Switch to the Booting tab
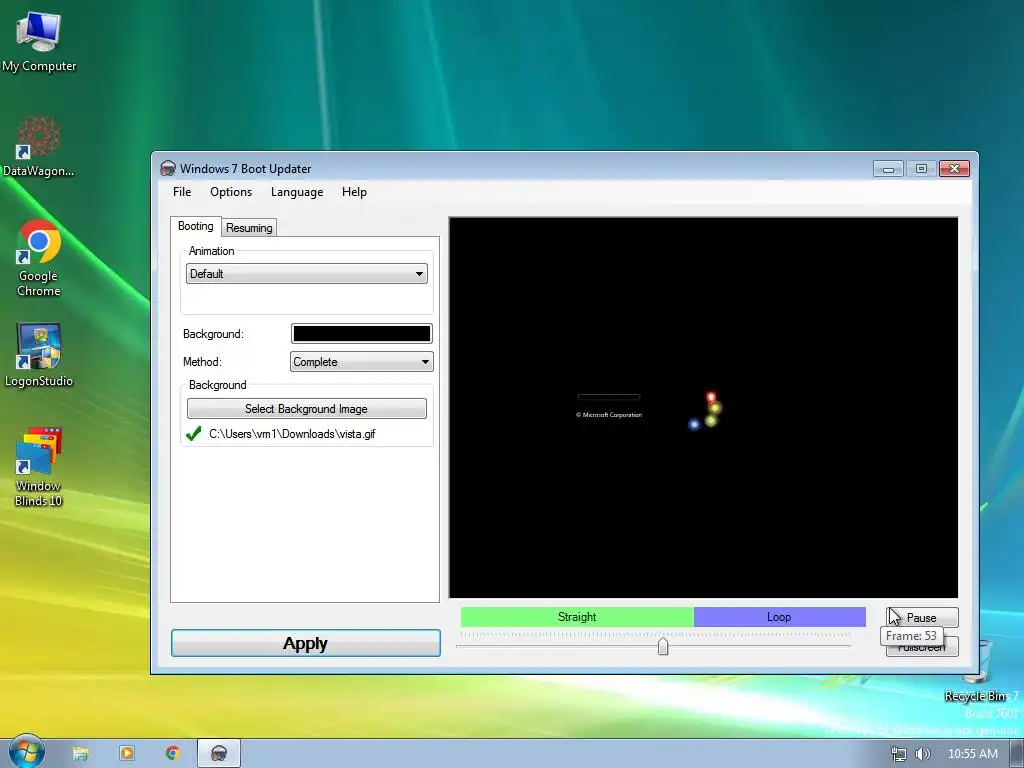The width and height of the screenshot is (1024, 768). [x=195, y=226]
